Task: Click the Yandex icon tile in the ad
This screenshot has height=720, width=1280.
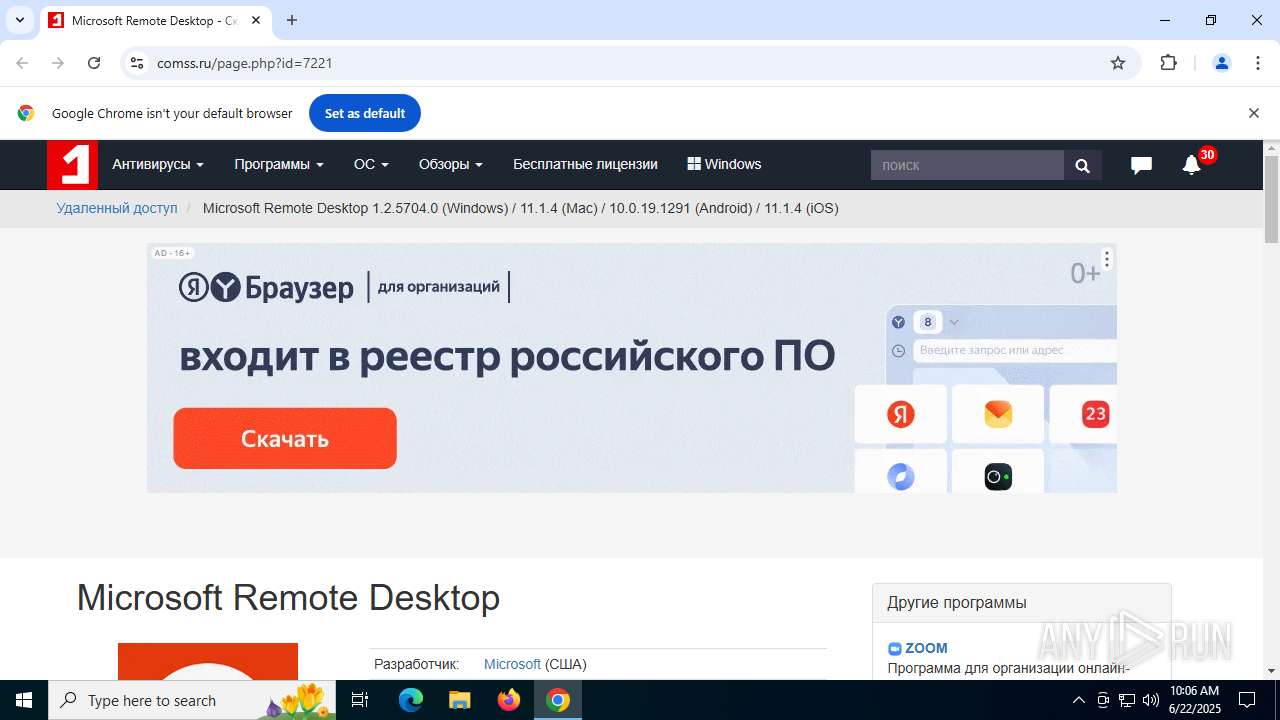Action: click(x=901, y=414)
